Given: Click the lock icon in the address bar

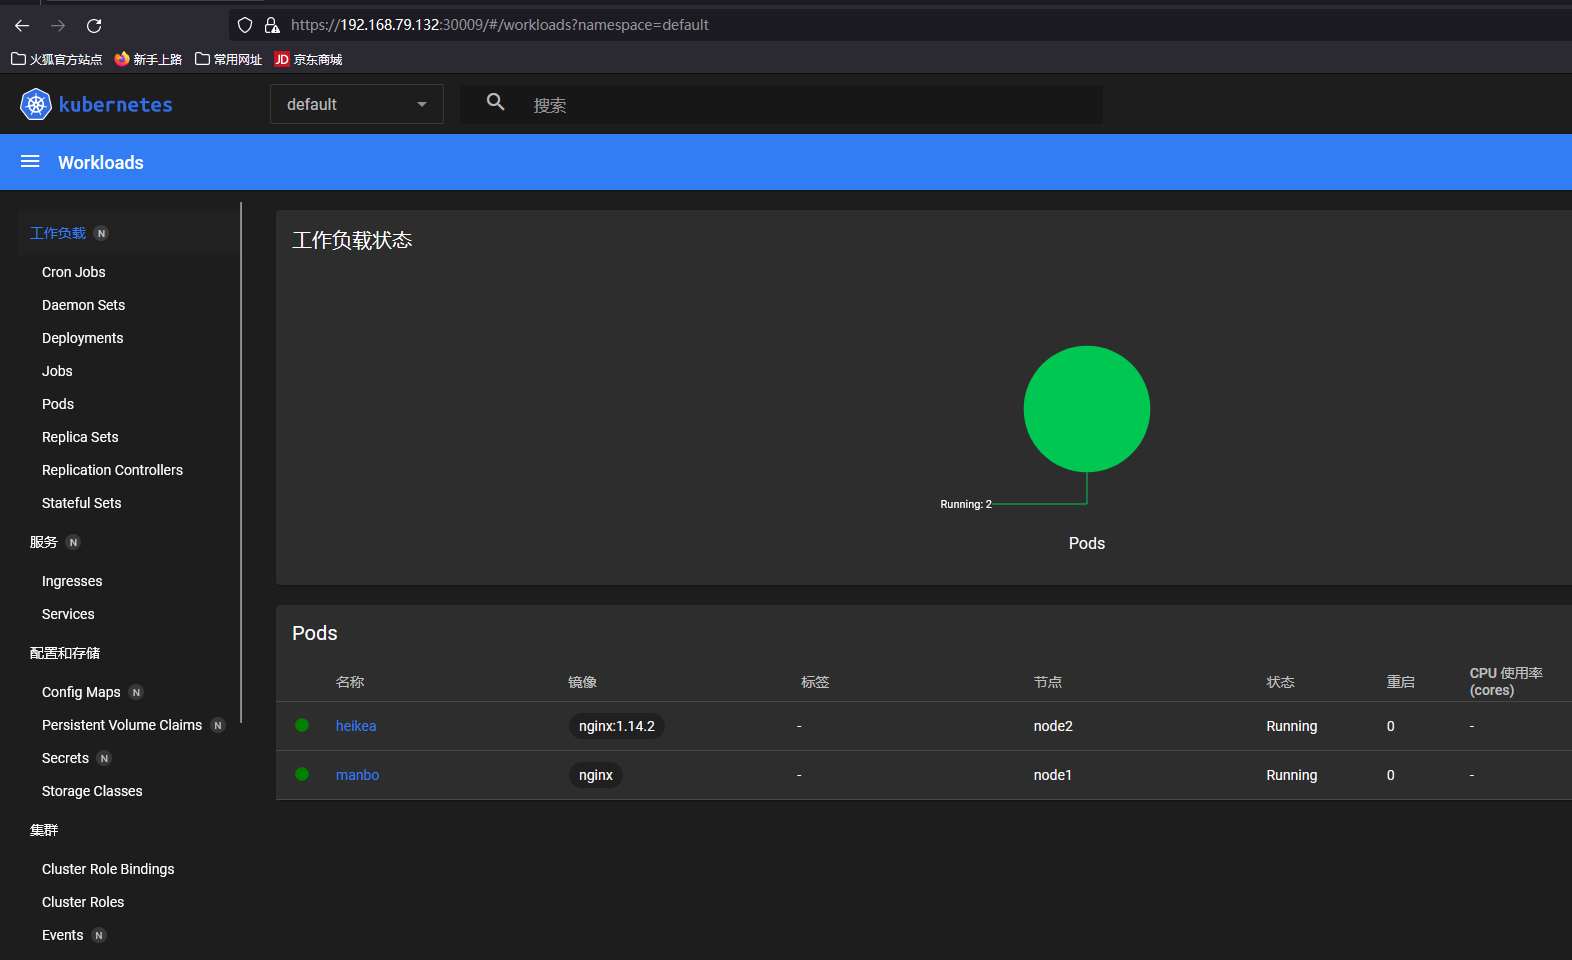Looking at the screenshot, I should 272,25.
